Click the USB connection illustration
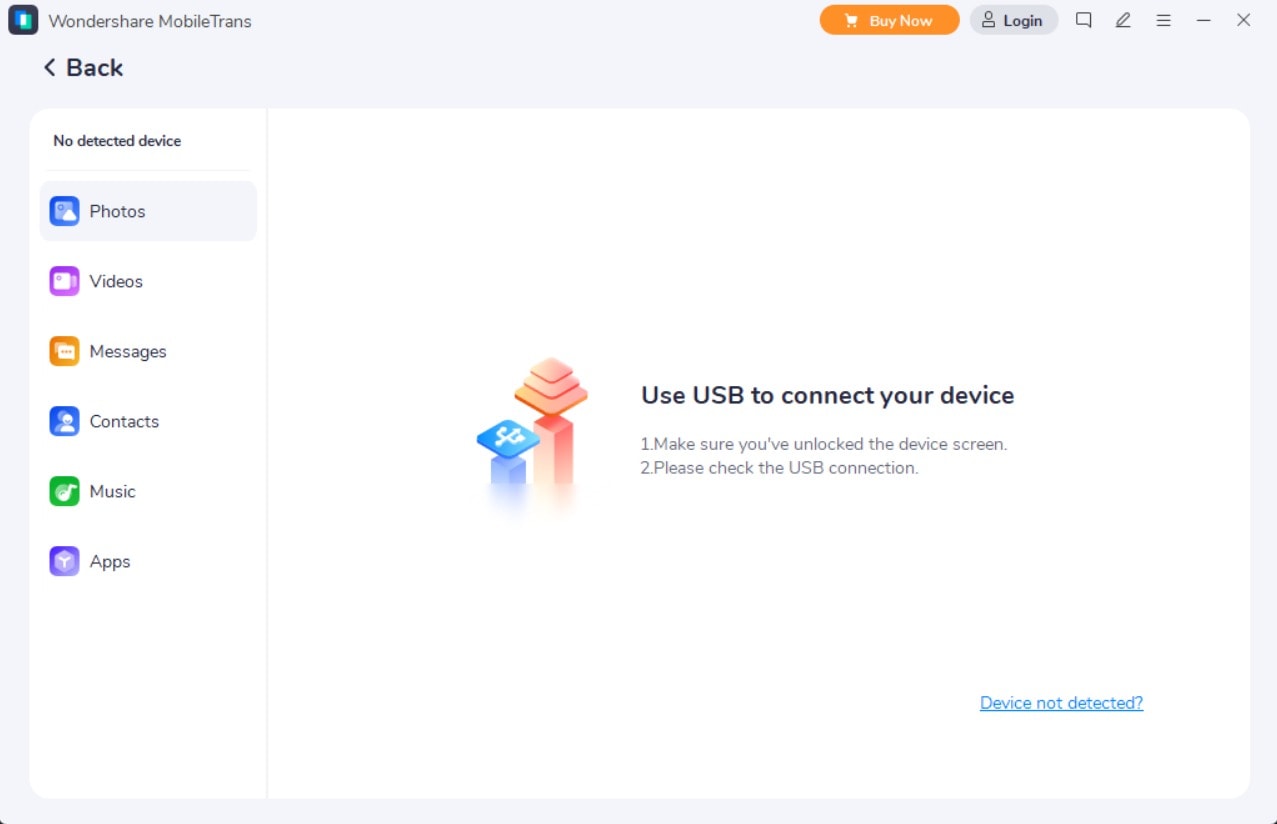The height and width of the screenshot is (824, 1277). point(532,437)
